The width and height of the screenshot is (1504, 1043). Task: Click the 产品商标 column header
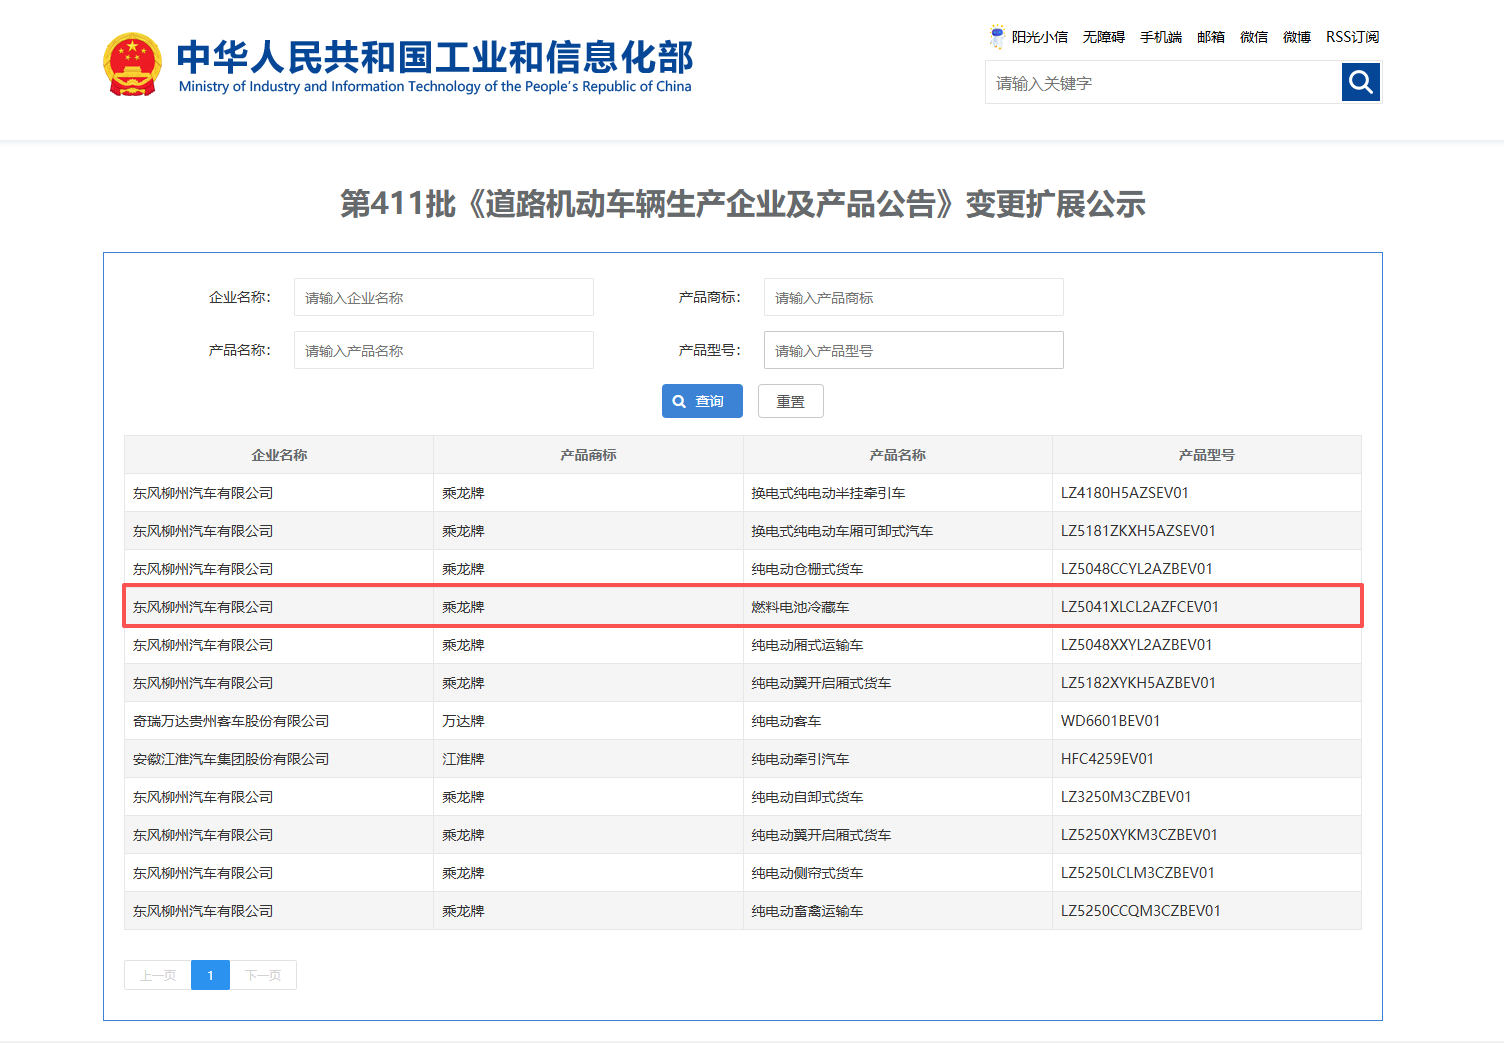tap(588, 455)
